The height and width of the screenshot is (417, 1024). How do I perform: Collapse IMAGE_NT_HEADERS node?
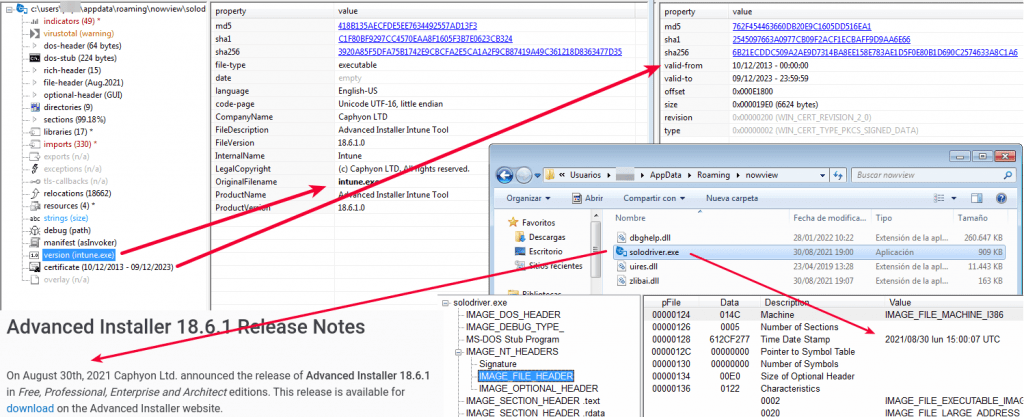coord(458,352)
